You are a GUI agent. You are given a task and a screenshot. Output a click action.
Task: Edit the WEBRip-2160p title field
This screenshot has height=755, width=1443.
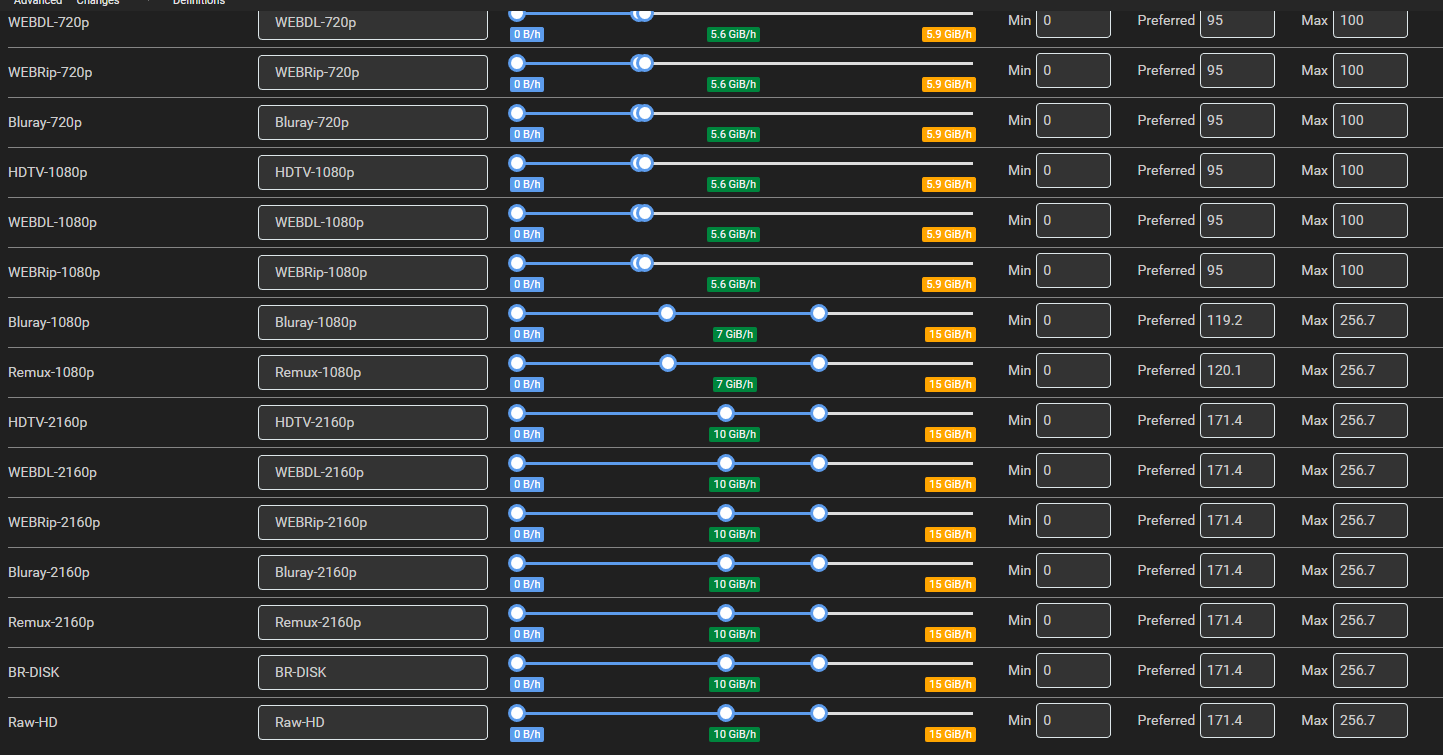(373, 522)
